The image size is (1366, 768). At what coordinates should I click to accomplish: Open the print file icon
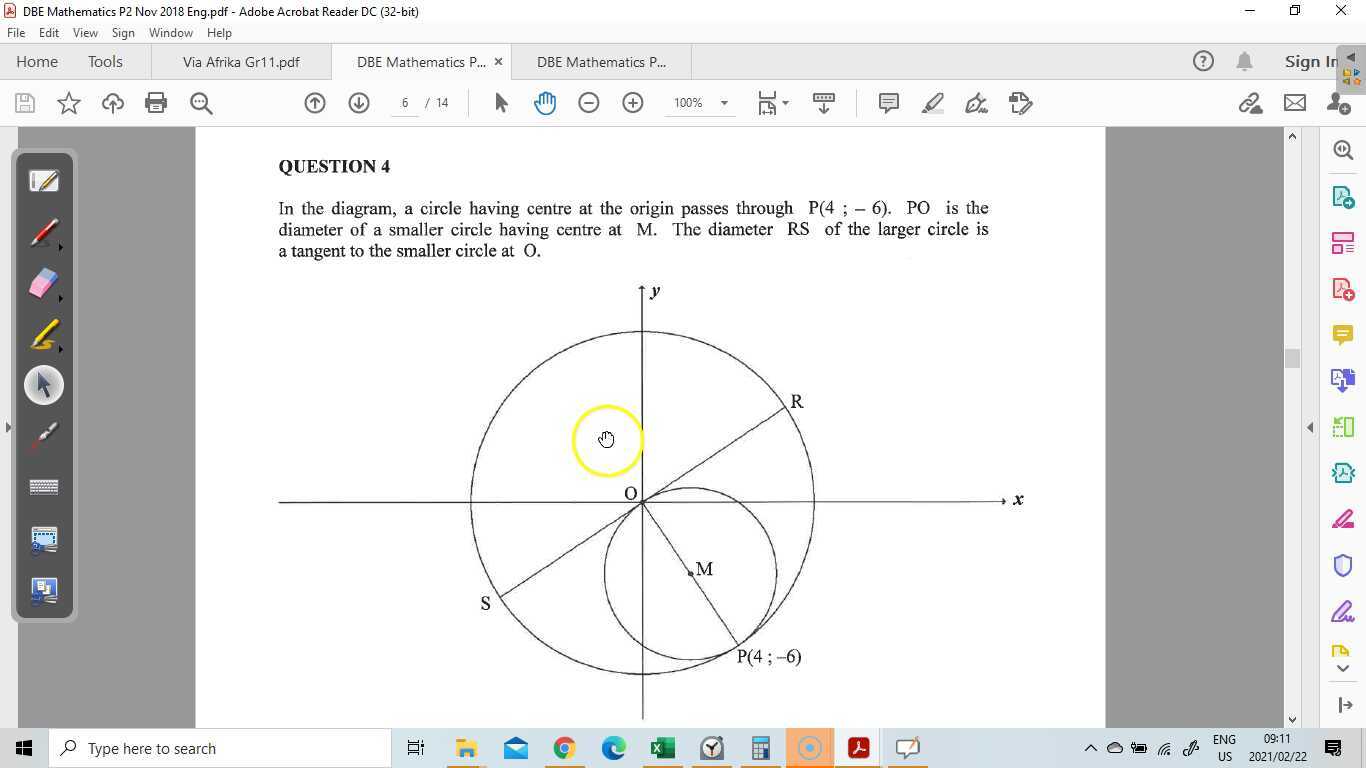click(x=156, y=103)
